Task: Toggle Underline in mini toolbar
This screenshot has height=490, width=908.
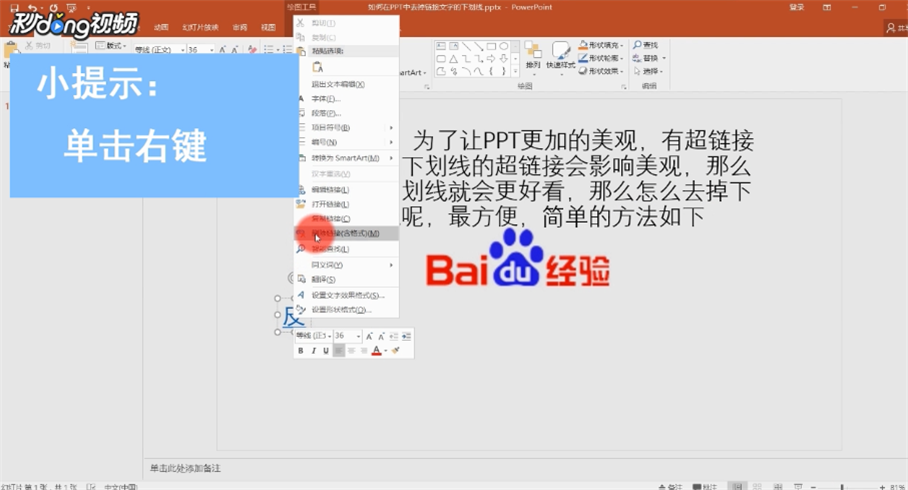Action: point(326,350)
